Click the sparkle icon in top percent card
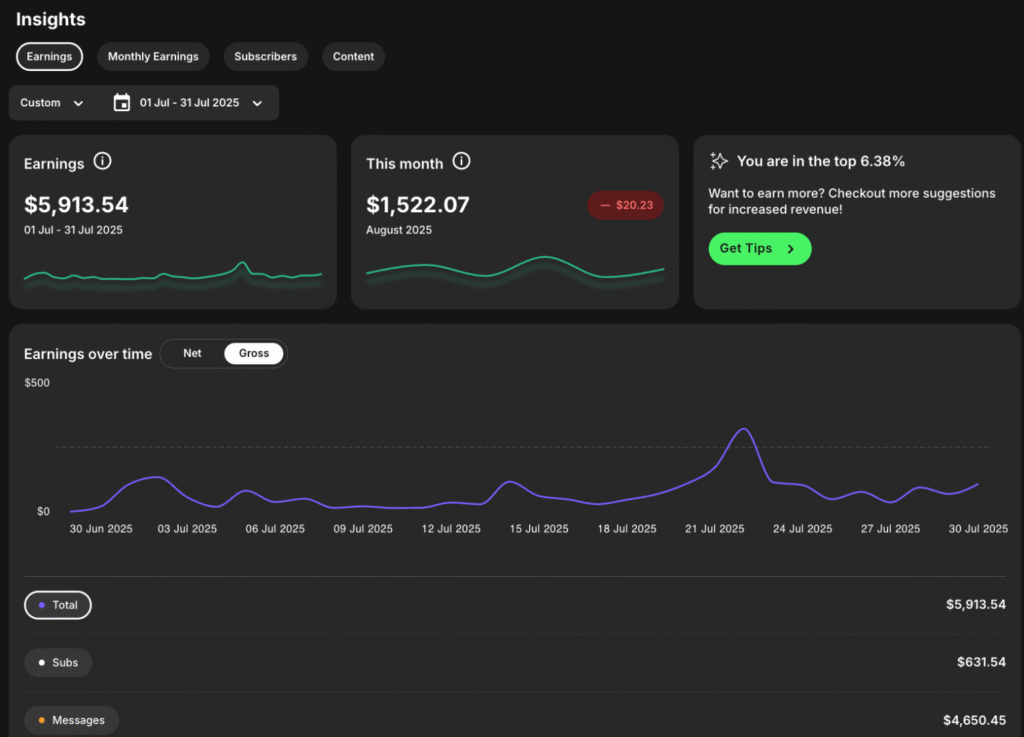The image size is (1024, 737). click(718, 161)
